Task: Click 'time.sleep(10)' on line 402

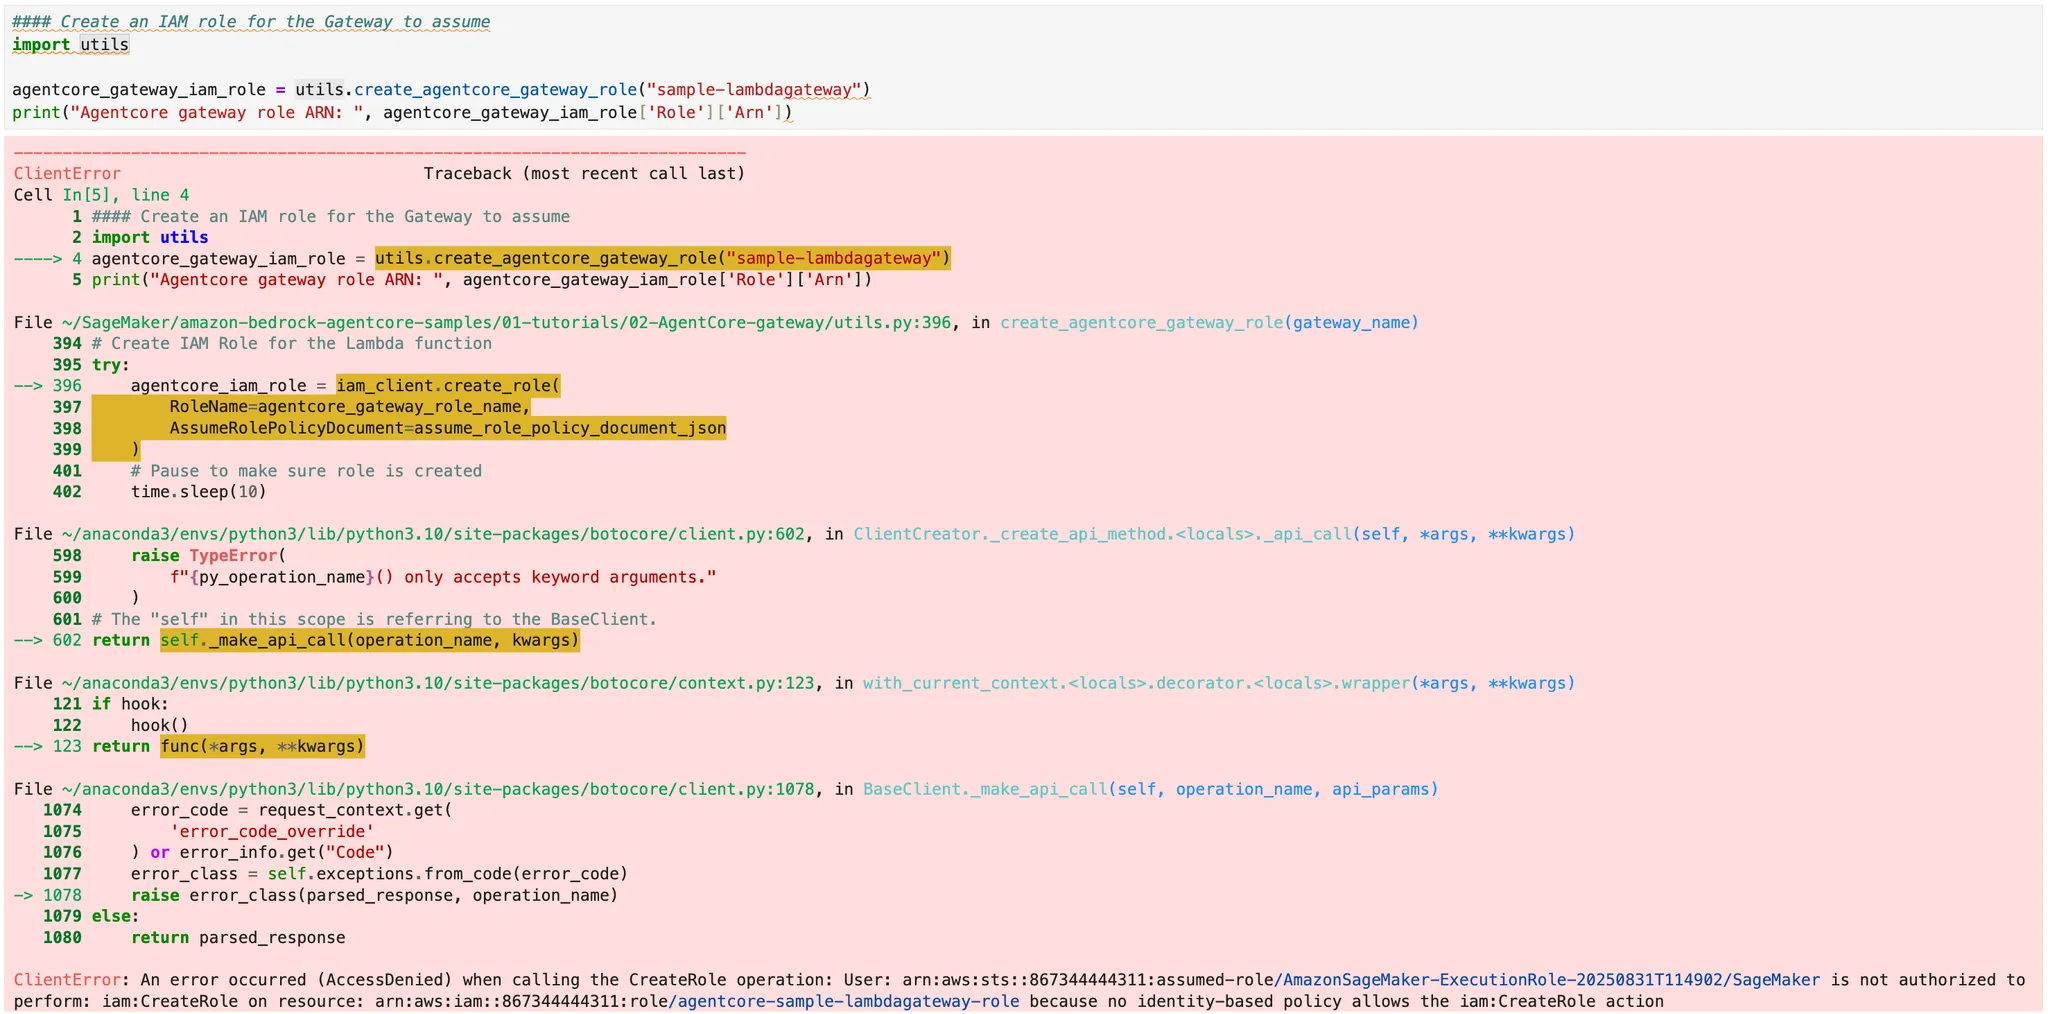Action: [199, 492]
